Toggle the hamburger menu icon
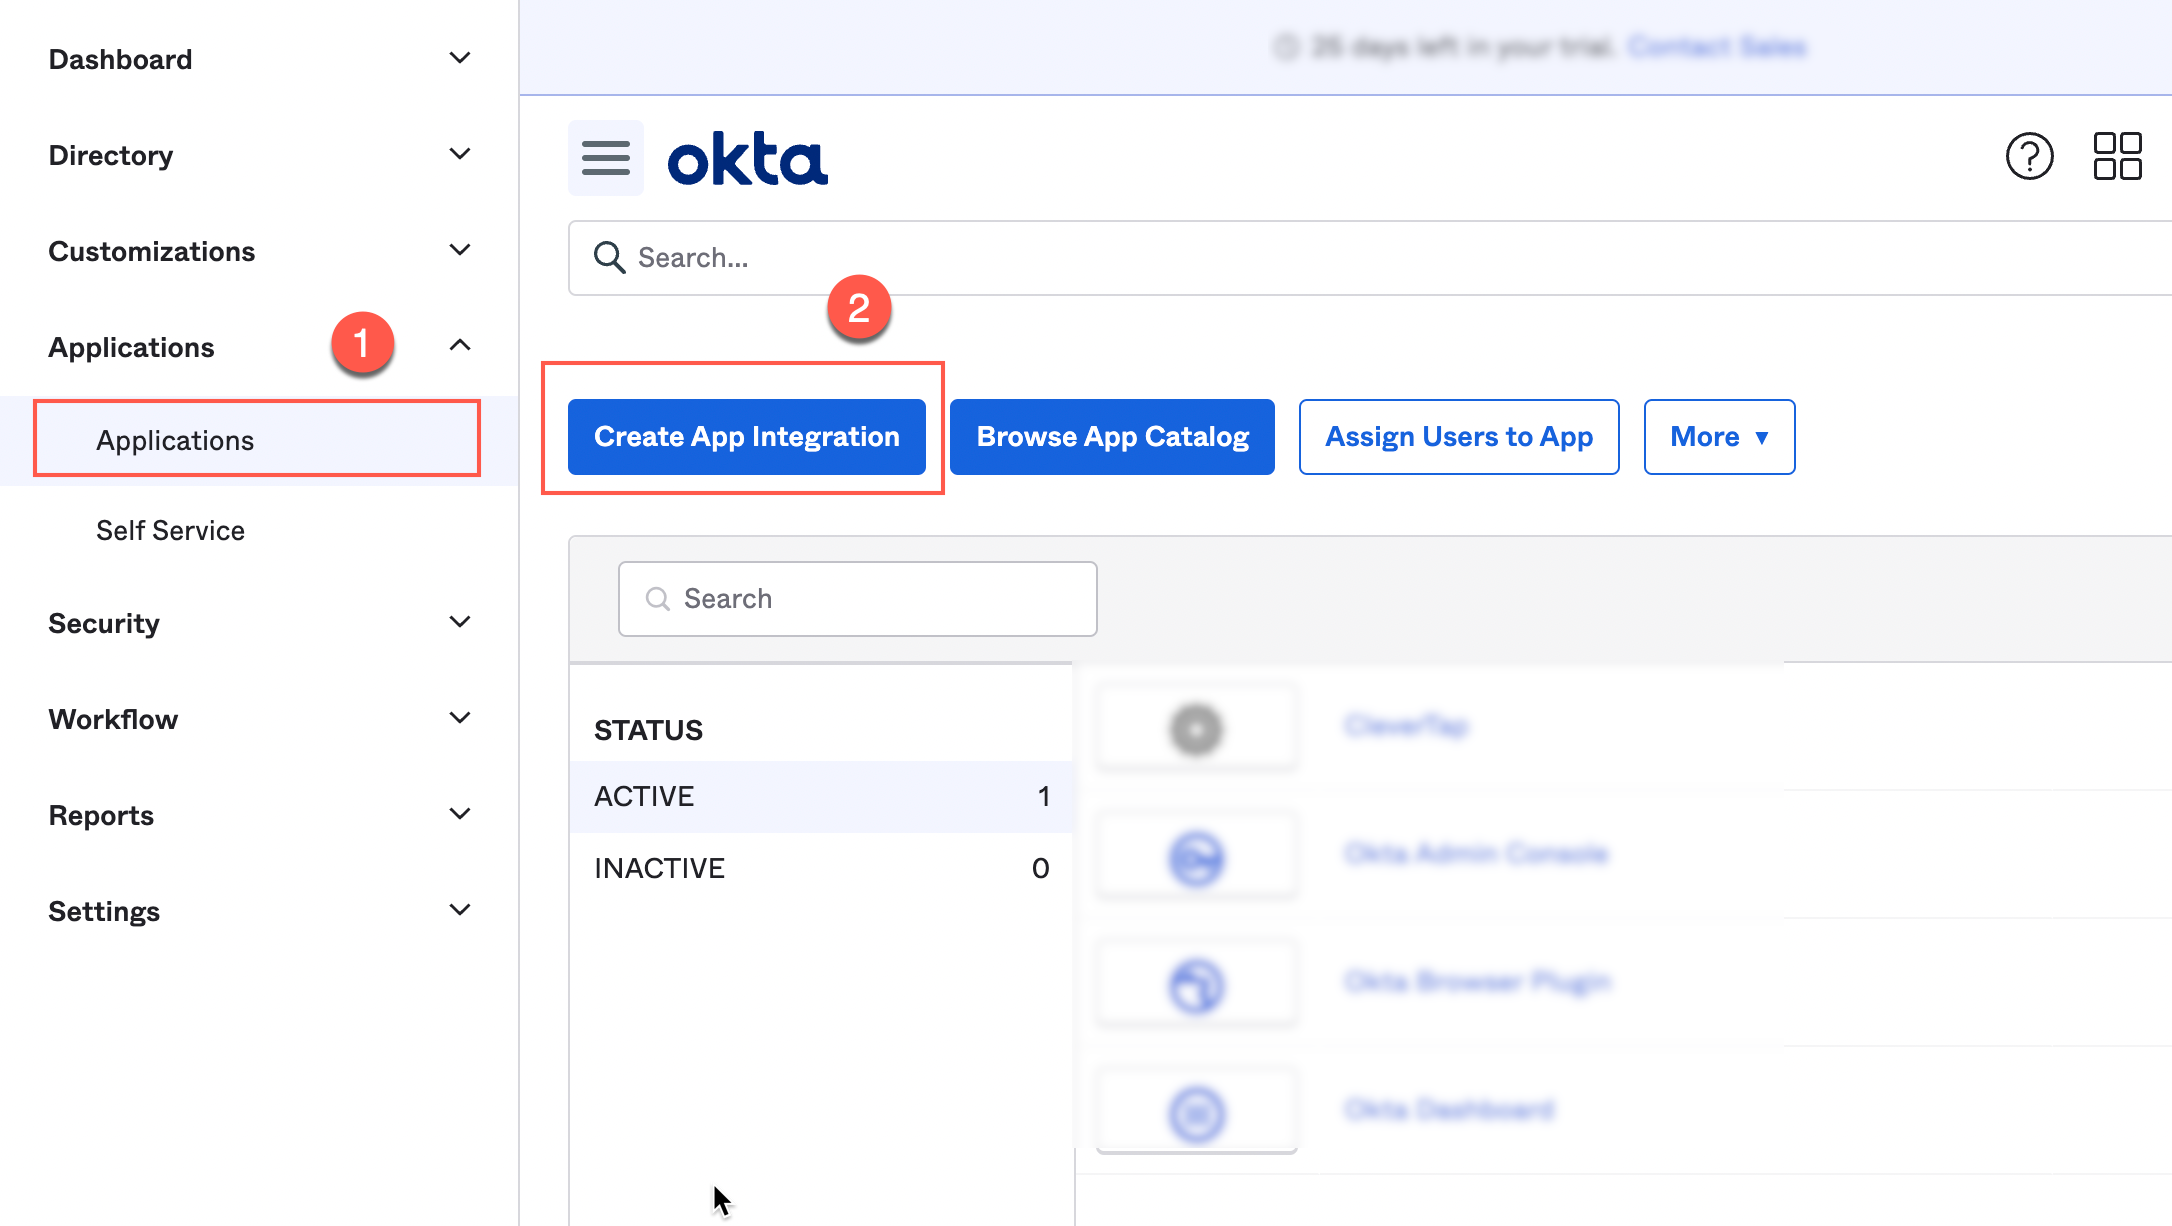 point(606,158)
